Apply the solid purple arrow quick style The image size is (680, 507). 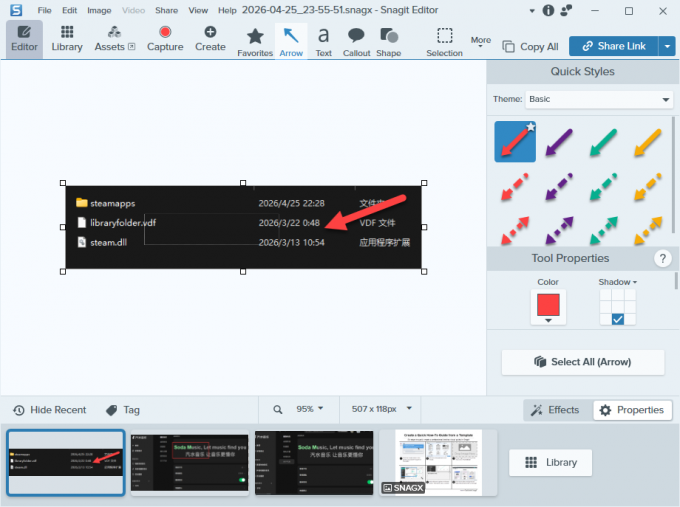pyautogui.click(x=559, y=142)
